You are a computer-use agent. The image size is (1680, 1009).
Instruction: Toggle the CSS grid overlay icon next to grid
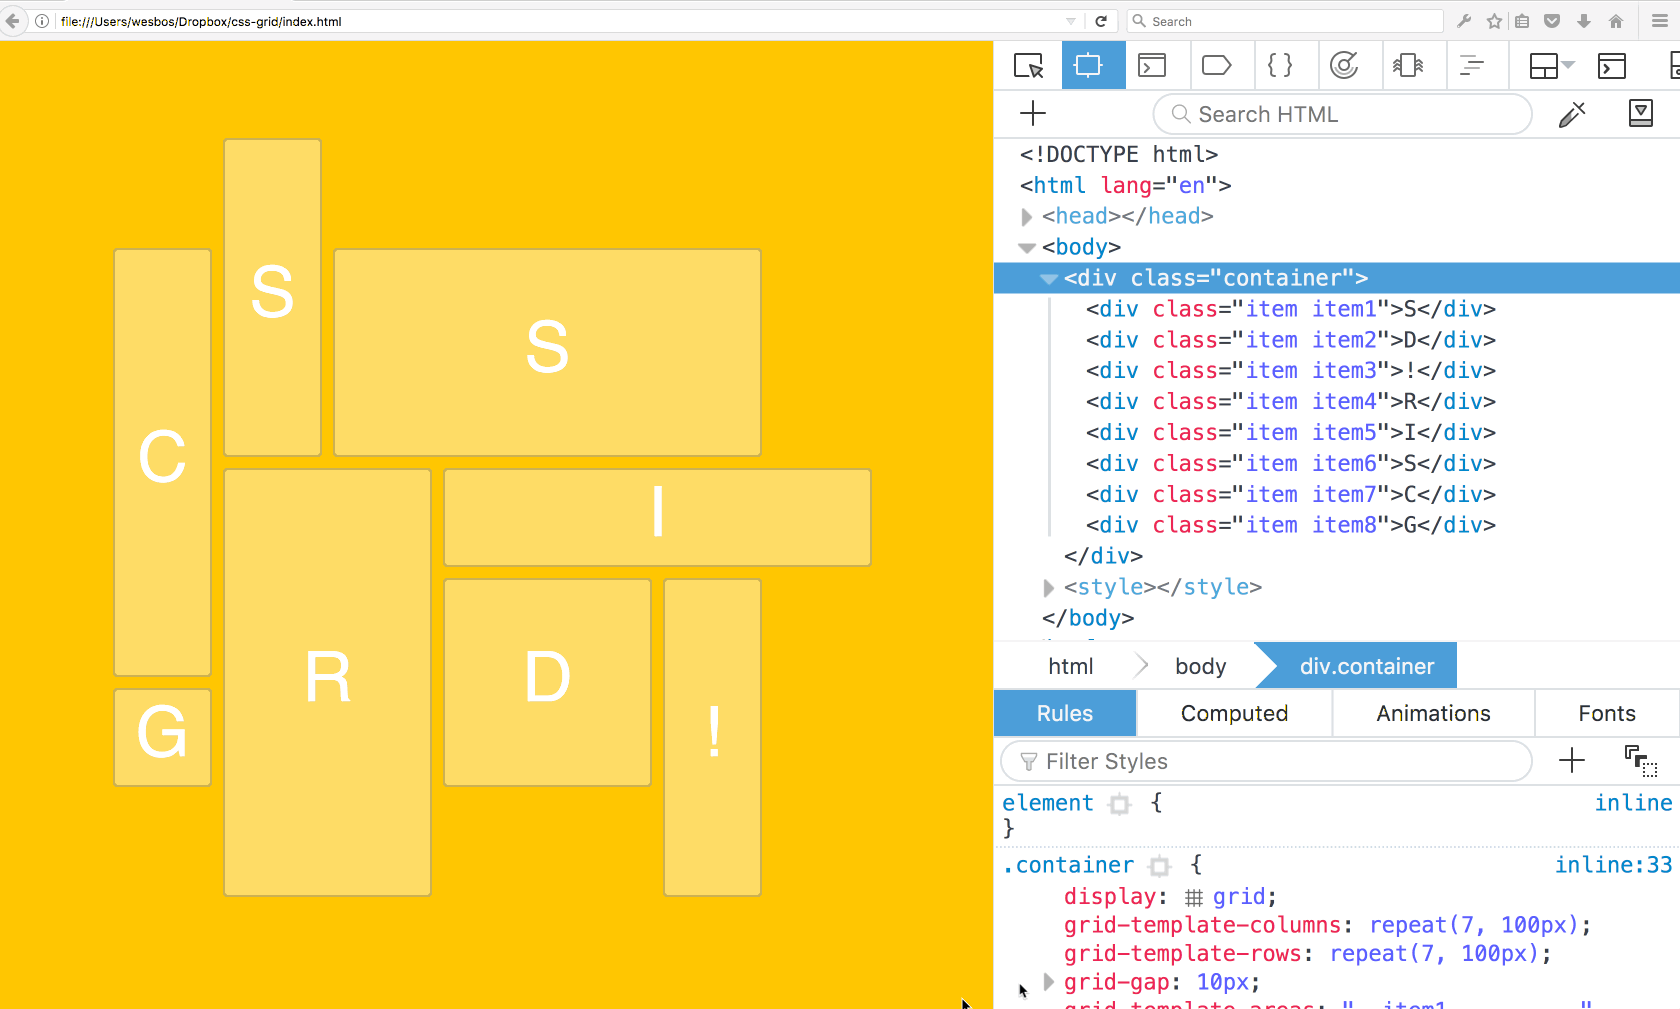1194,897
